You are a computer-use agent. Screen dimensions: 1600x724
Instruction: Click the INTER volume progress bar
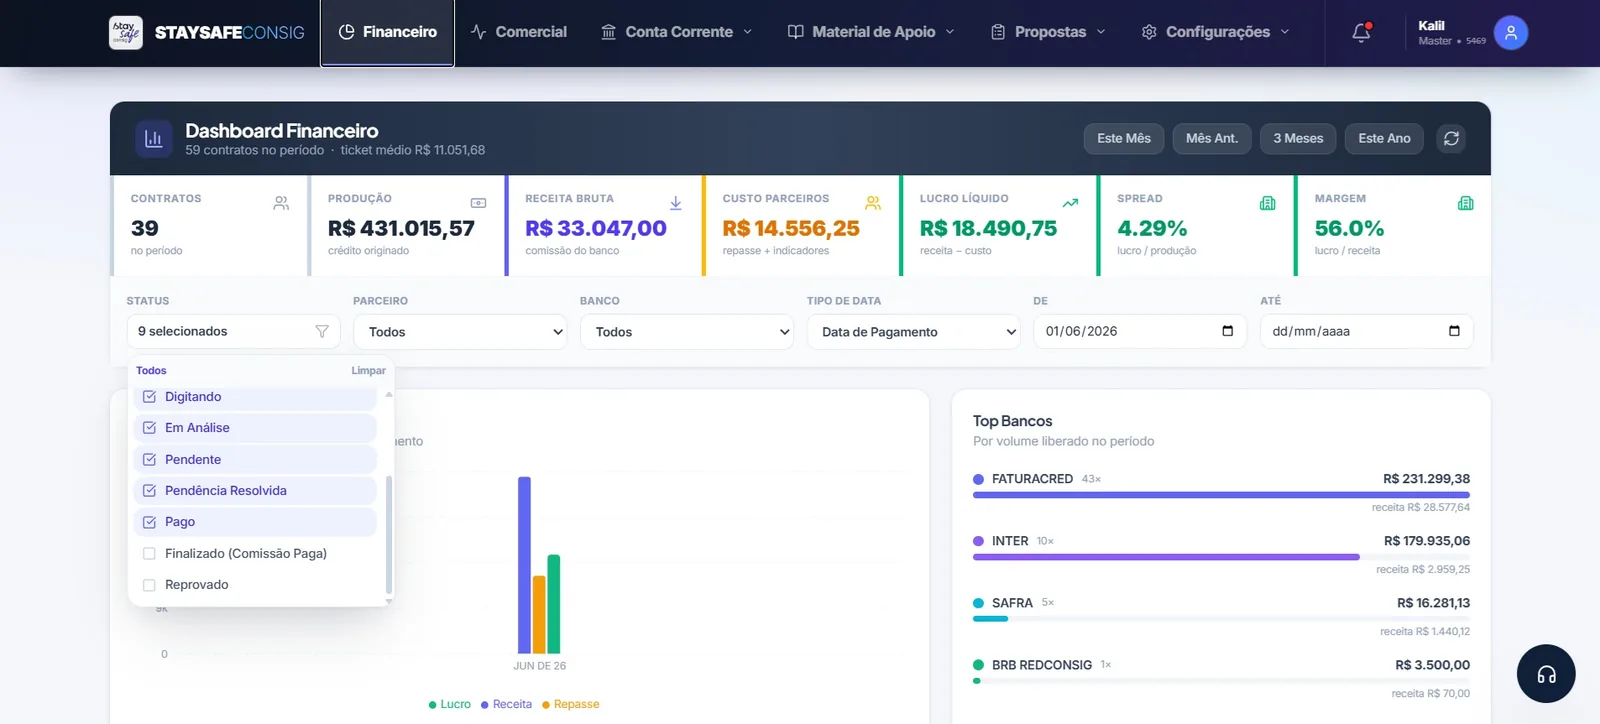pyautogui.click(x=1221, y=557)
